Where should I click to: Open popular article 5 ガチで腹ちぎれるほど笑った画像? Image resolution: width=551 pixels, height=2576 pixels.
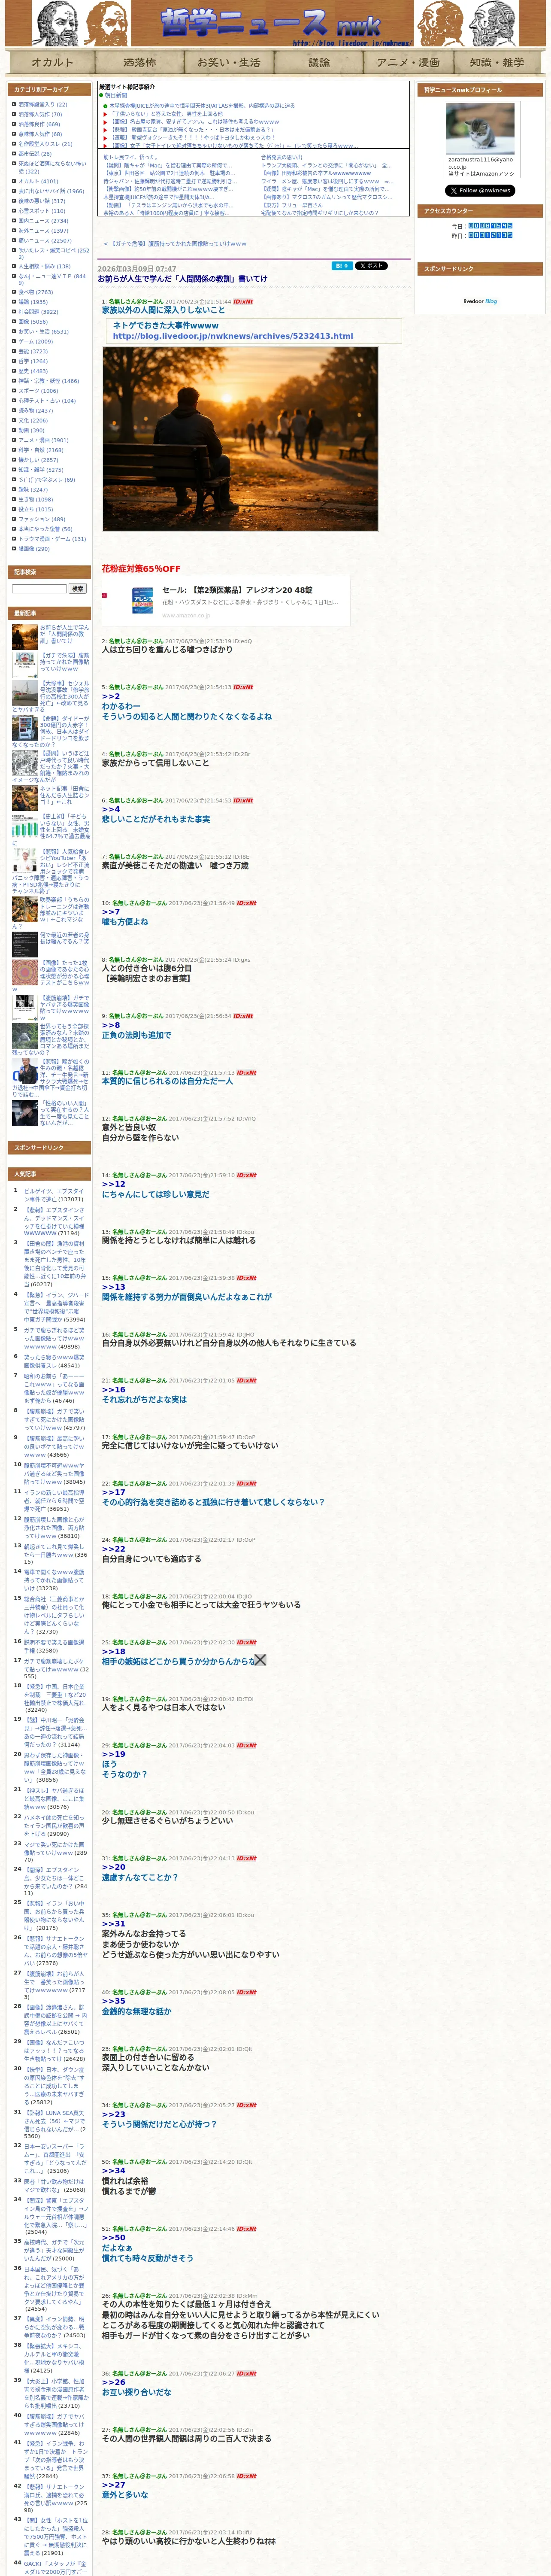coord(54,1339)
